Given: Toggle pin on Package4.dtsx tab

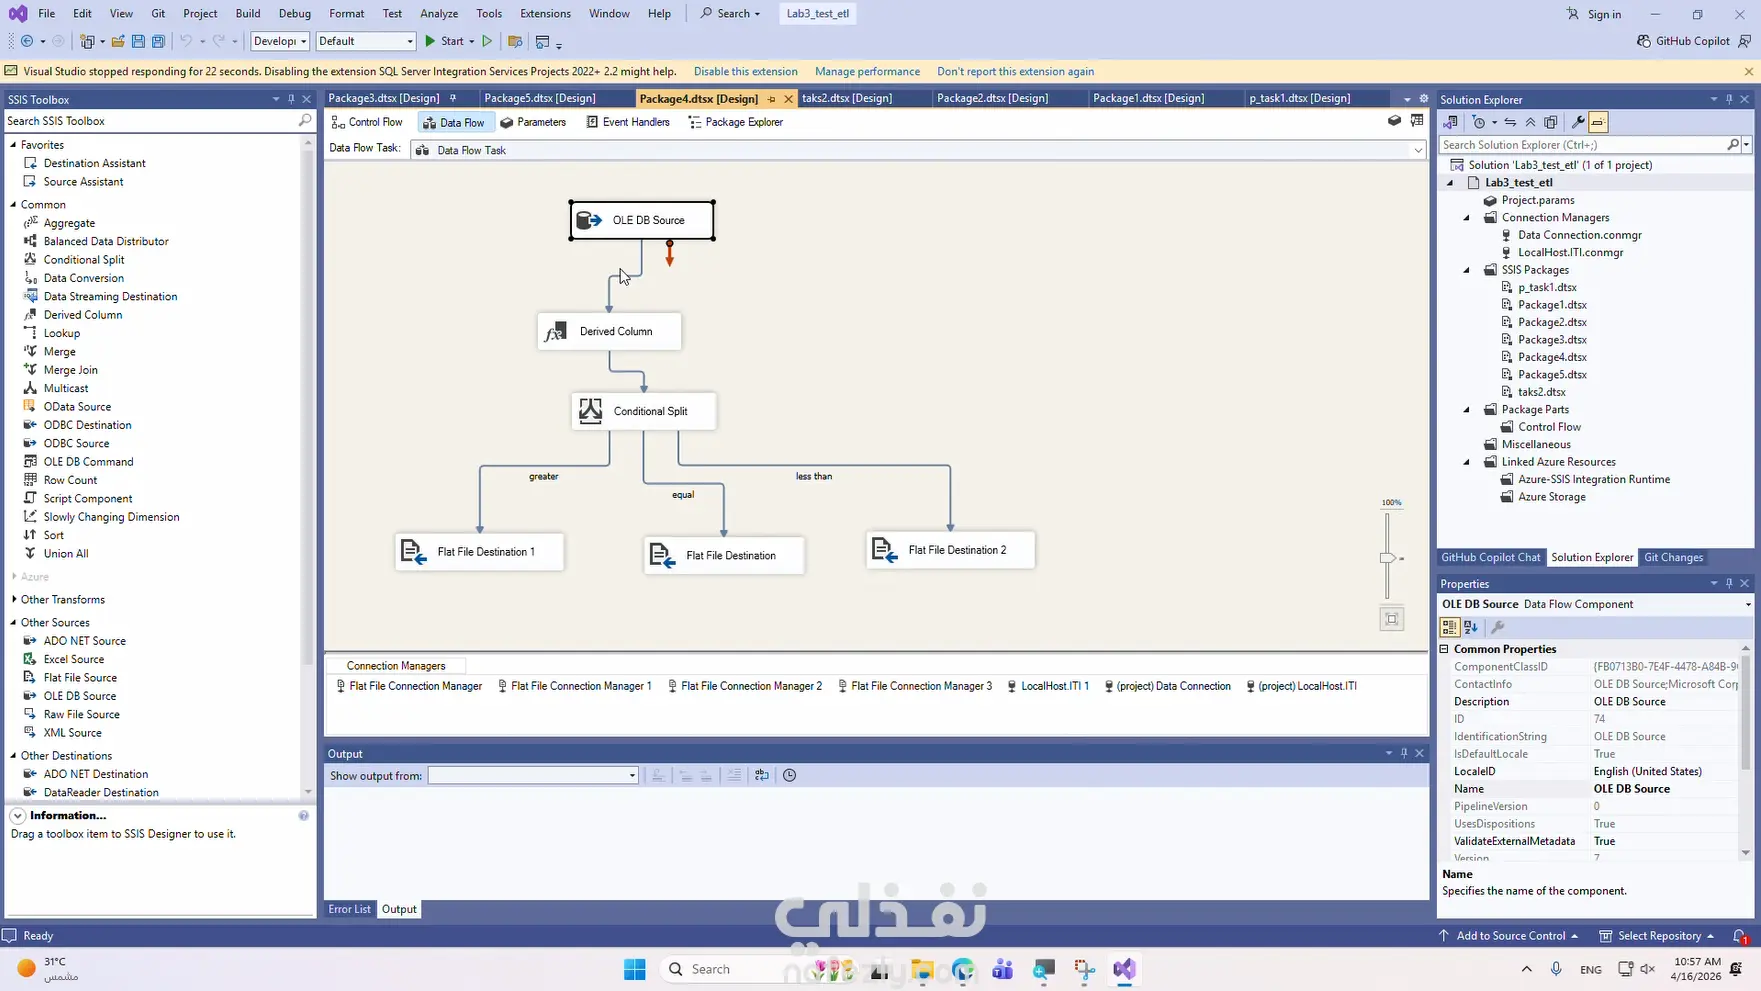Looking at the screenshot, I should coord(771,99).
